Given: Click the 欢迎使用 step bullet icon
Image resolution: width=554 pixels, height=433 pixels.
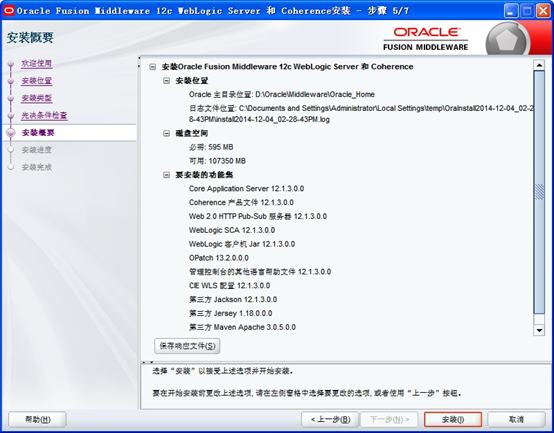Looking at the screenshot, I should [11, 64].
